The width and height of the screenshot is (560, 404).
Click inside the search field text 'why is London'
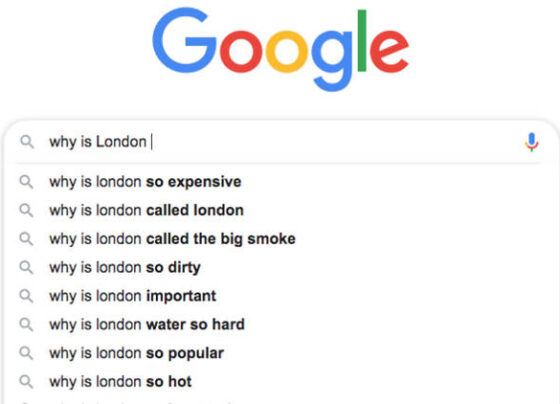pyautogui.click(x=98, y=142)
